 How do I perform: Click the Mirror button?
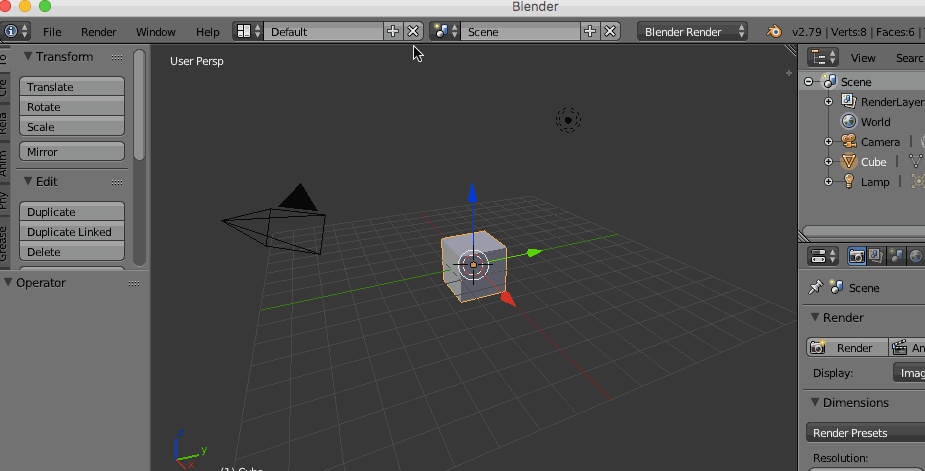tap(72, 152)
